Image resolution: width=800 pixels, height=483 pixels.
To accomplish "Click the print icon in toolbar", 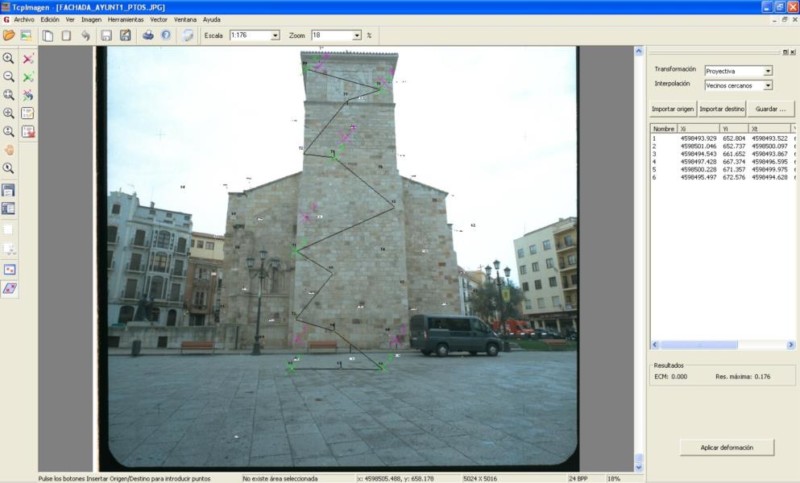I will coord(148,35).
